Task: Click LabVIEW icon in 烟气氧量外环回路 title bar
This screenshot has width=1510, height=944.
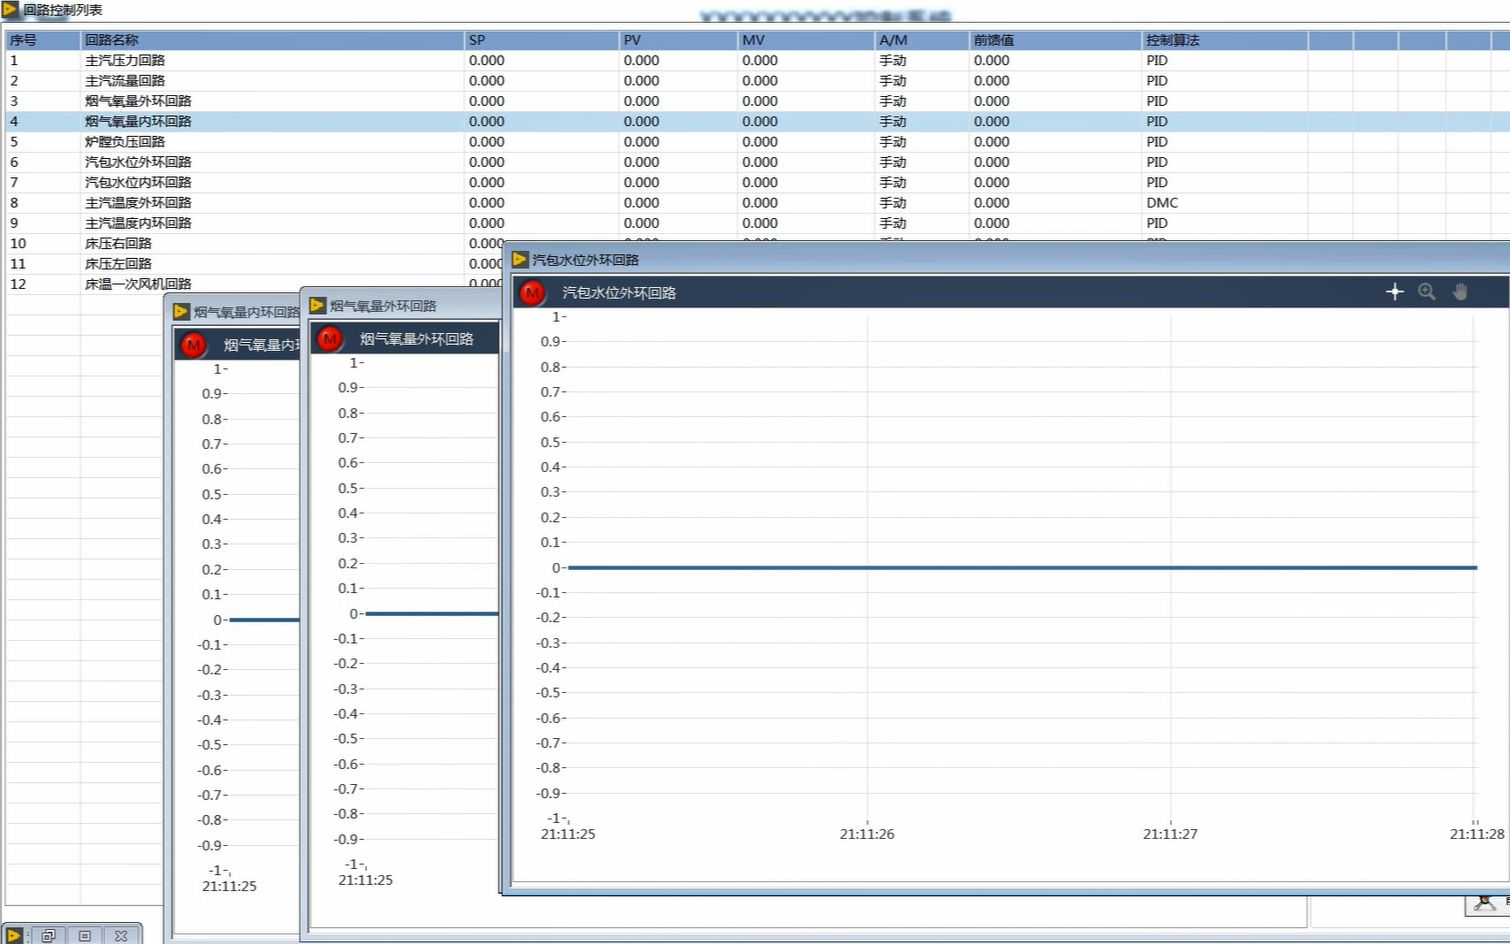Action: pyautogui.click(x=318, y=305)
